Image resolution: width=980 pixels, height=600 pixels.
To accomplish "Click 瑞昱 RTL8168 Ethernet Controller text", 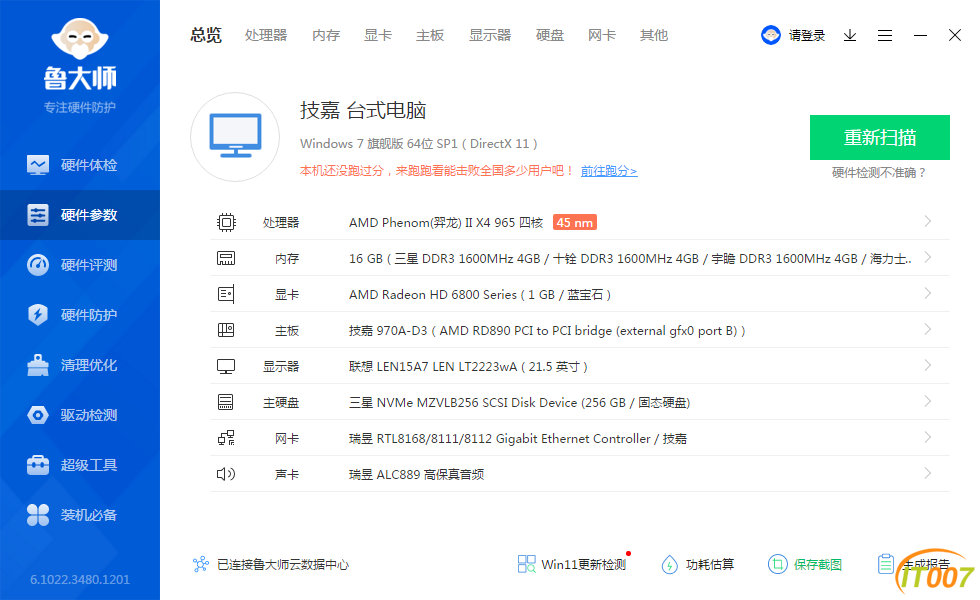I will (518, 438).
